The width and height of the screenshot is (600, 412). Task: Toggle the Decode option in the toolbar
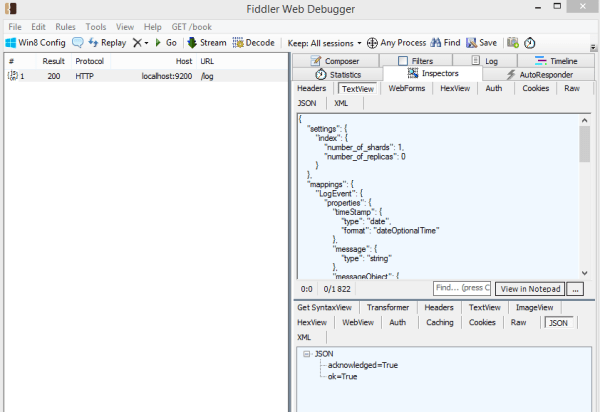[253, 43]
